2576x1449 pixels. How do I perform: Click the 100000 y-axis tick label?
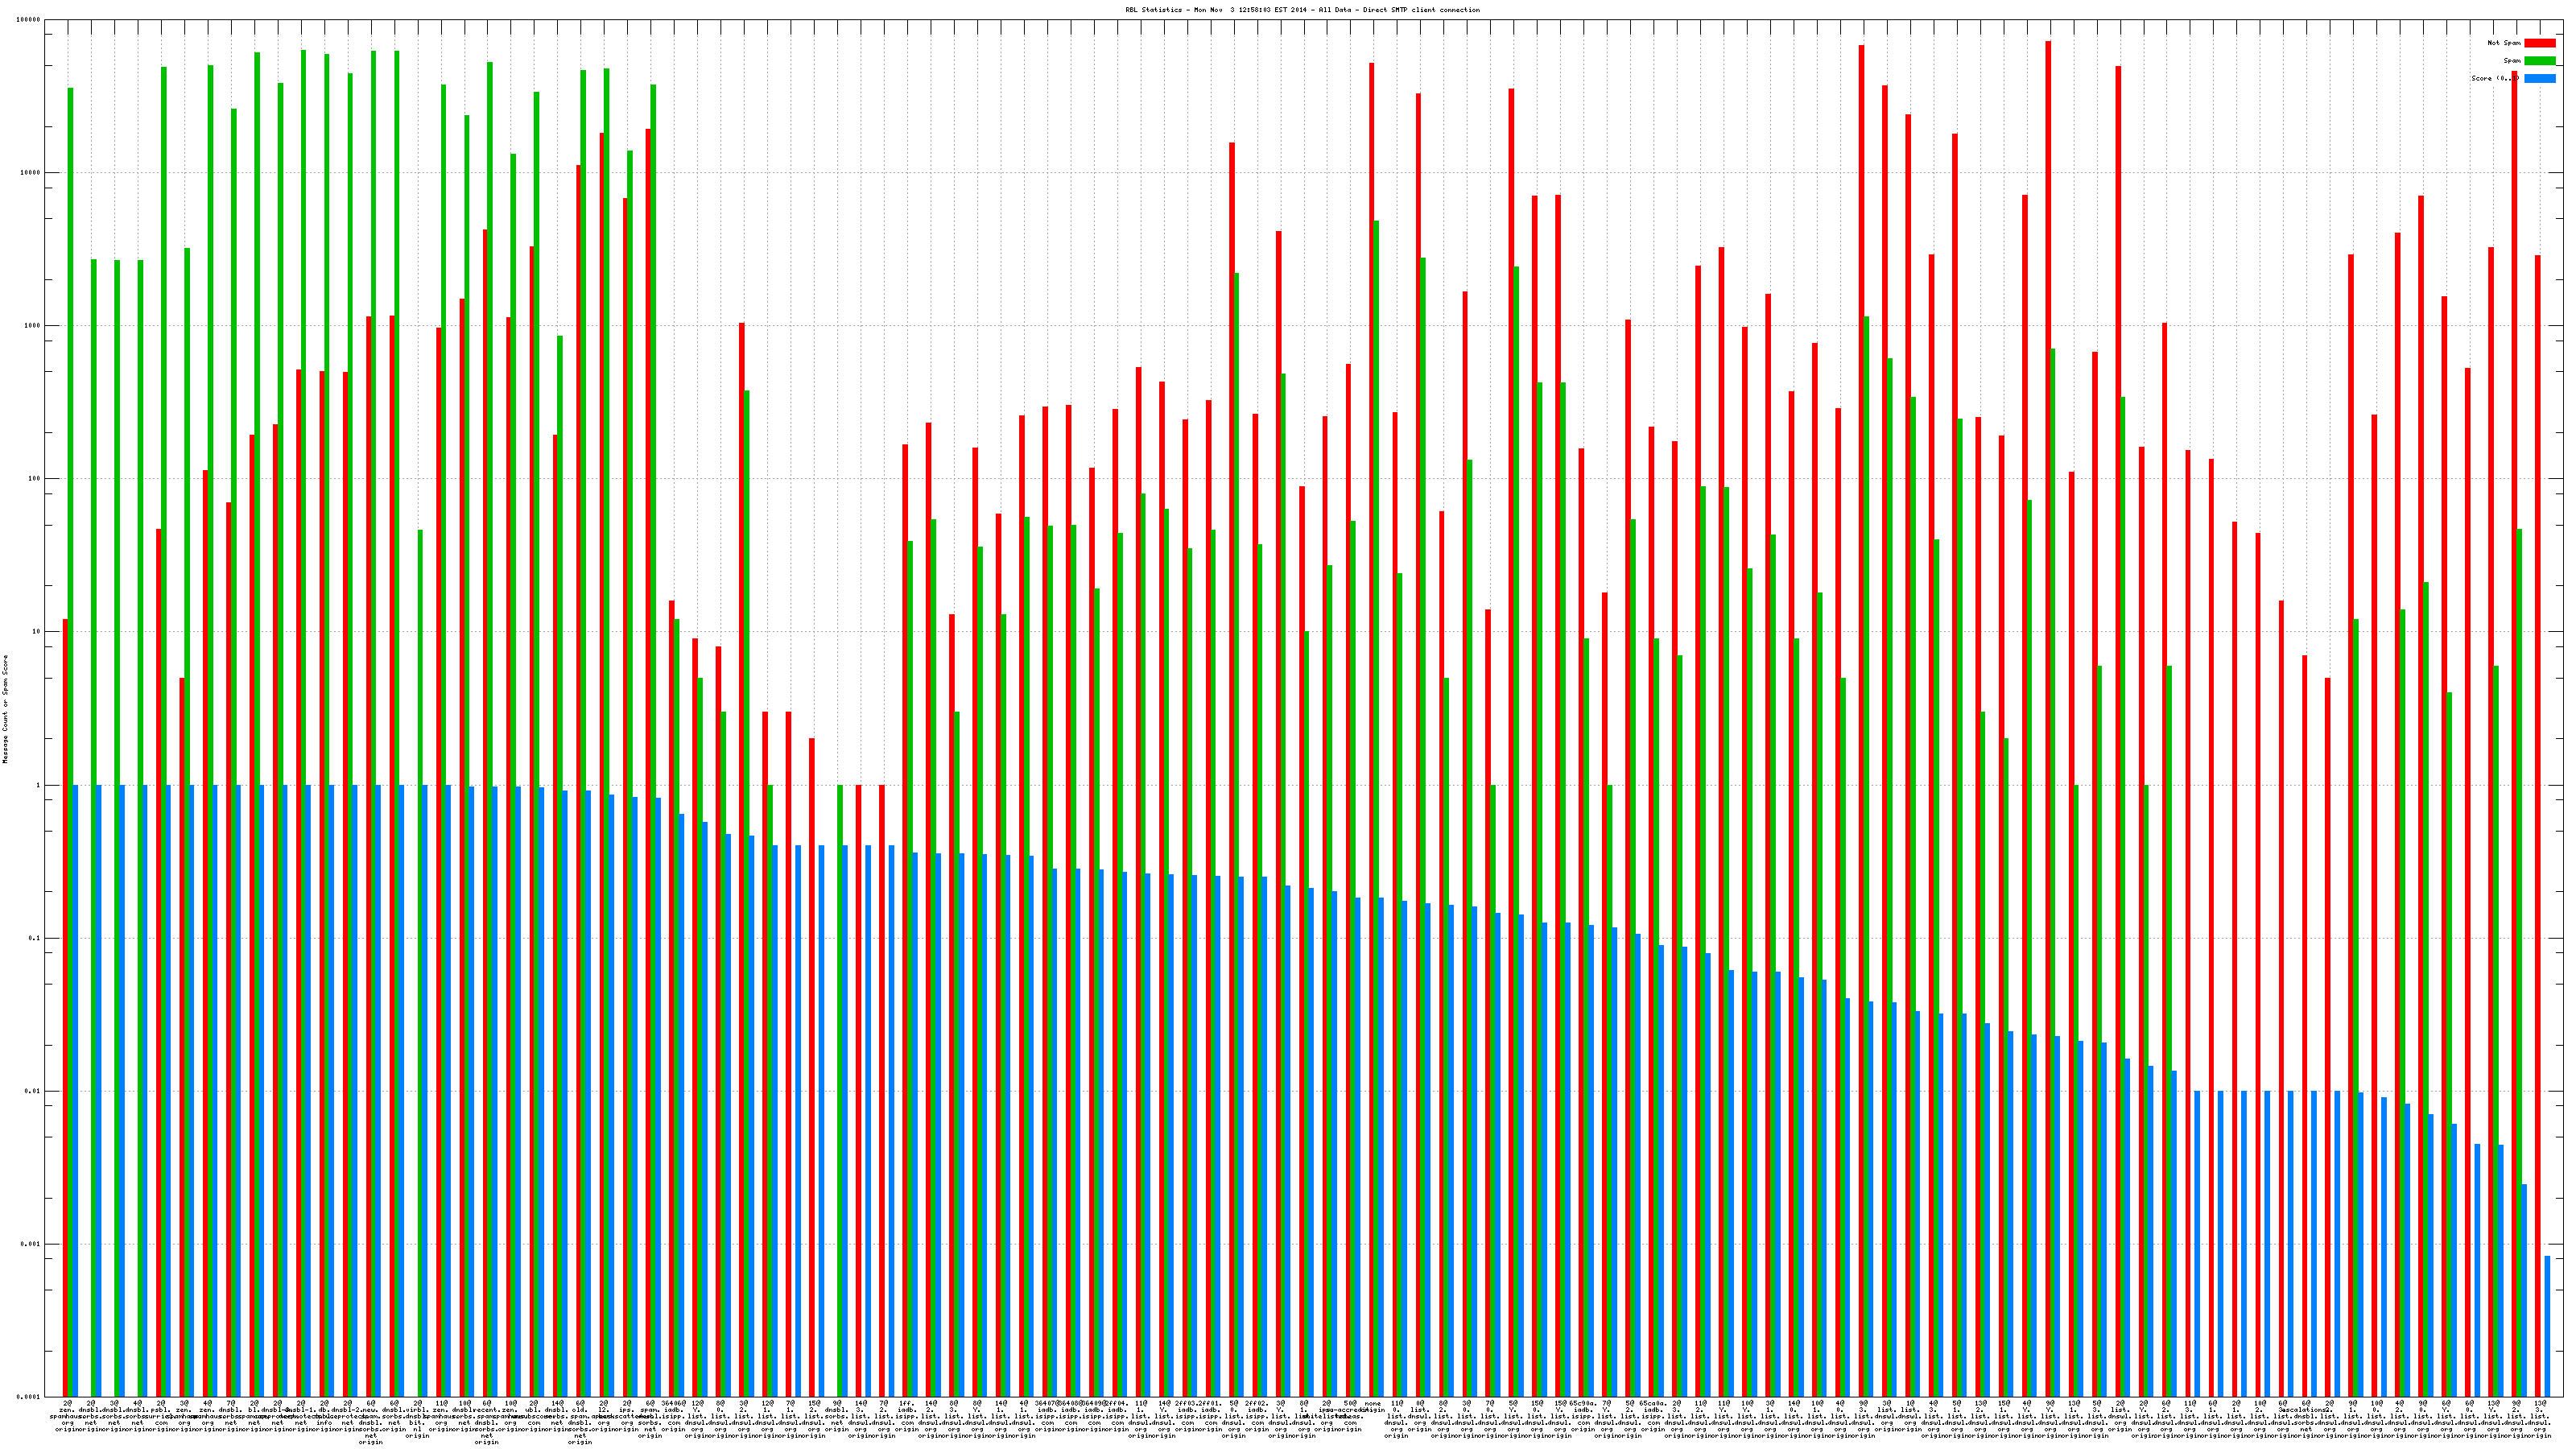point(29,20)
